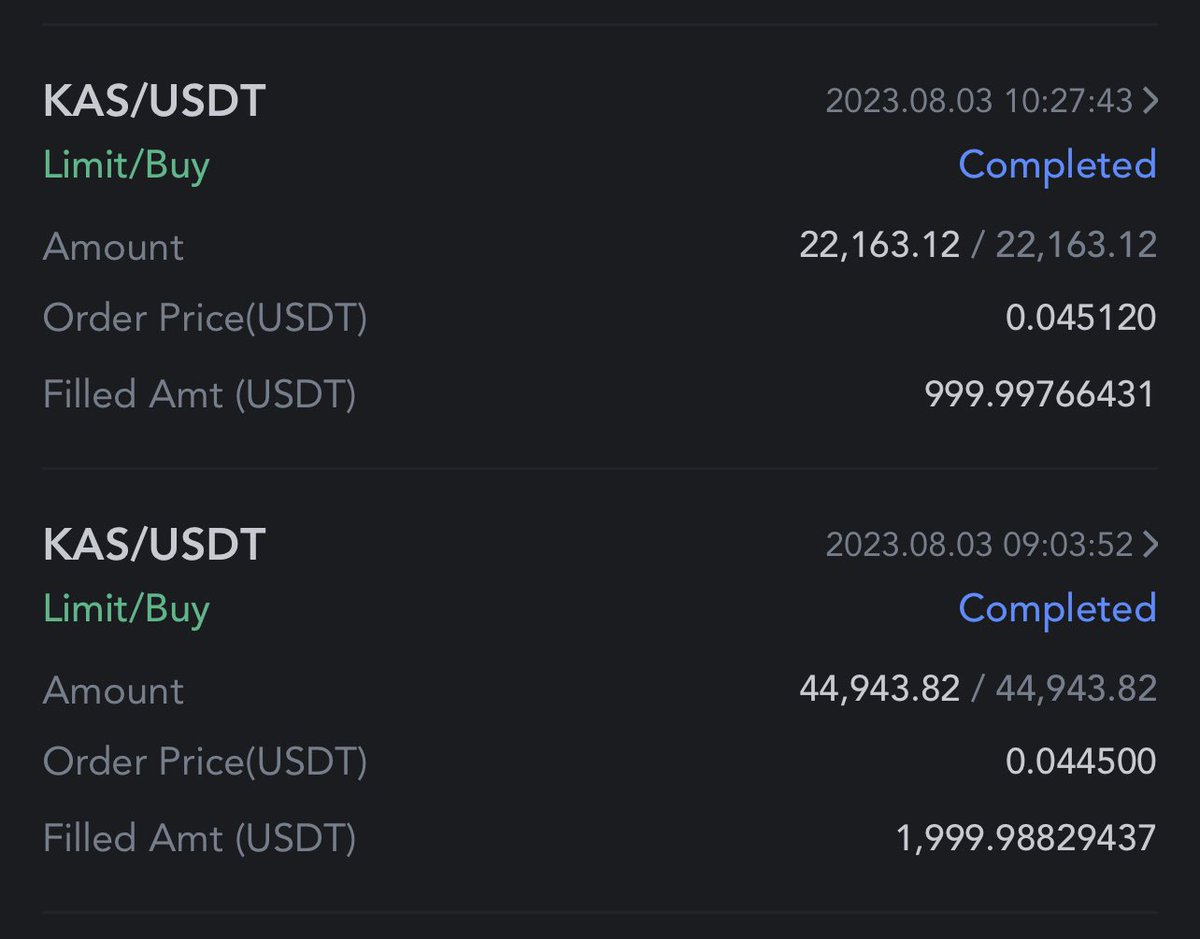Tap Completed status on the 44,943.82 order

coord(1057,609)
